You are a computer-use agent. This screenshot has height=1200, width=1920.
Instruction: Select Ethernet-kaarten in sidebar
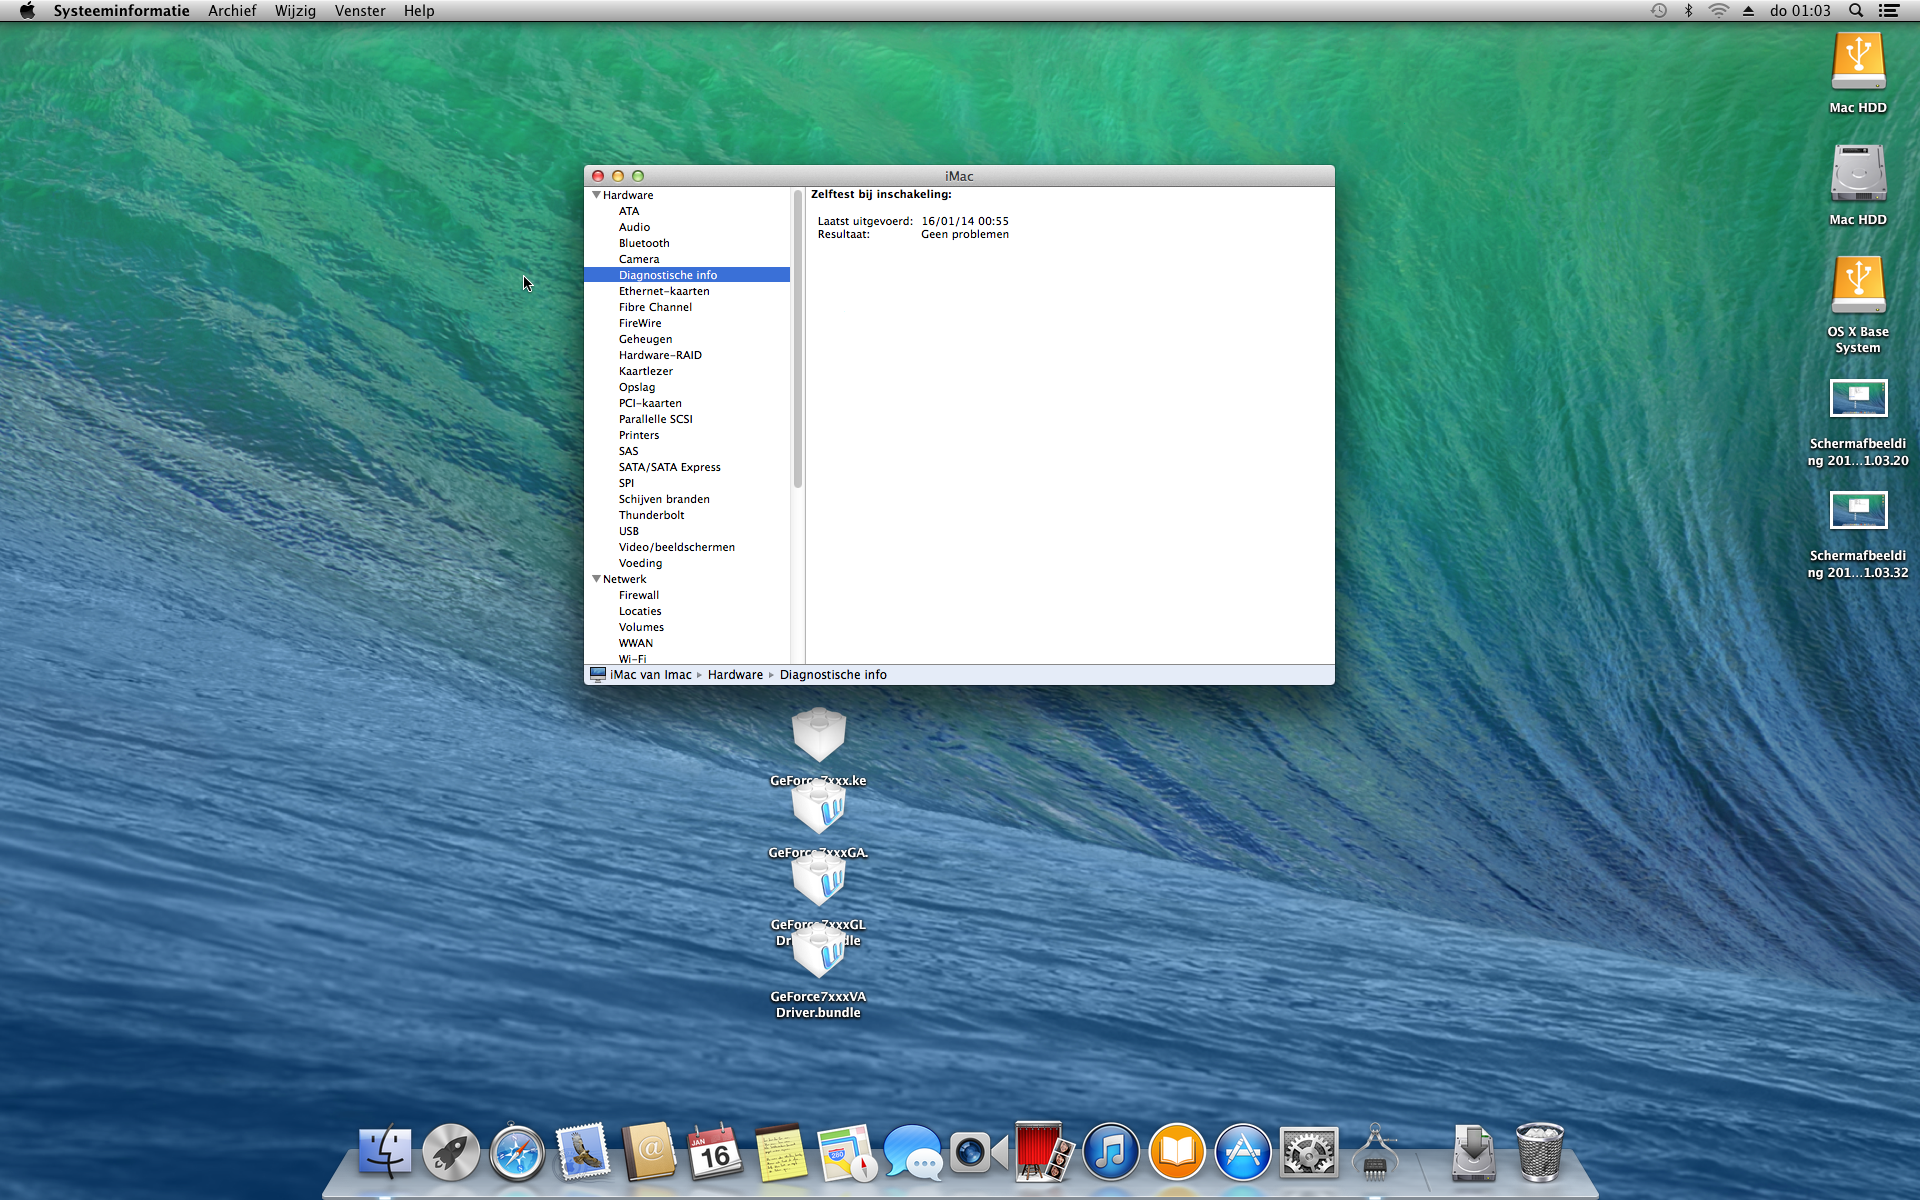(x=664, y=291)
